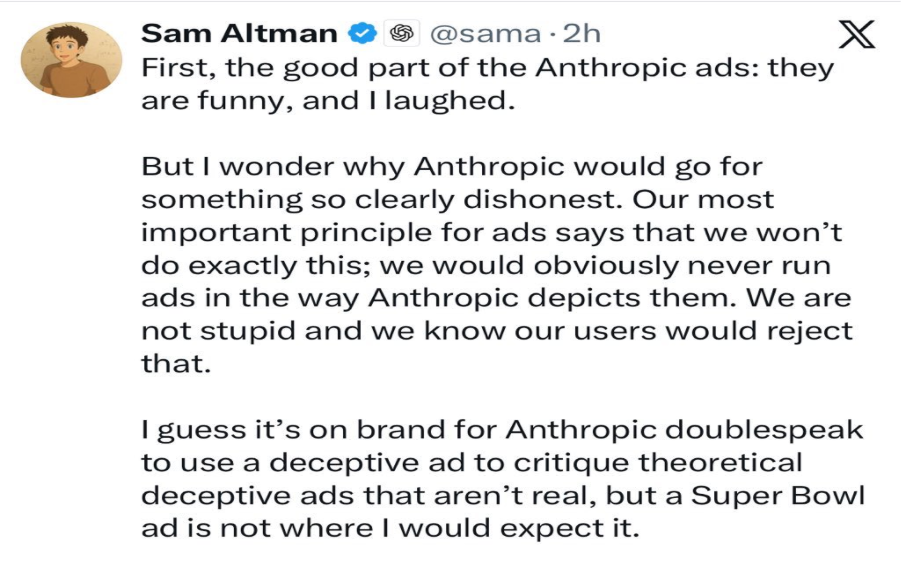Screen dimensions: 901x574
Task: Click the blue verified checkmark badge
Action: click(361, 33)
